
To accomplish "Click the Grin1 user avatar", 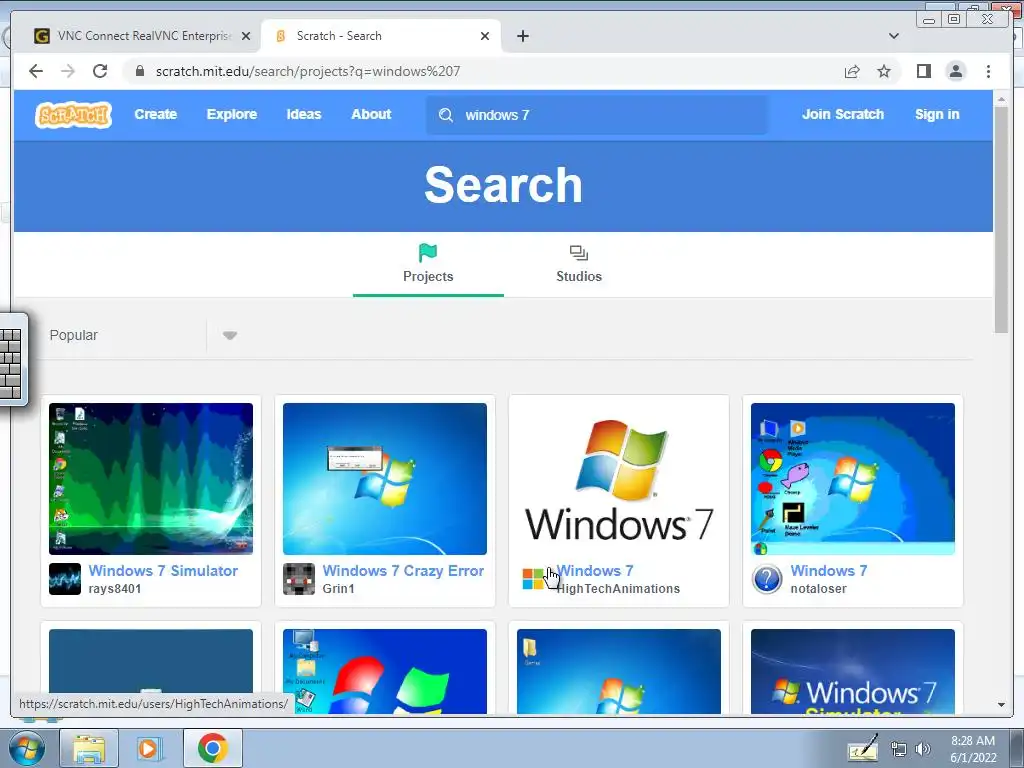I will point(298,579).
